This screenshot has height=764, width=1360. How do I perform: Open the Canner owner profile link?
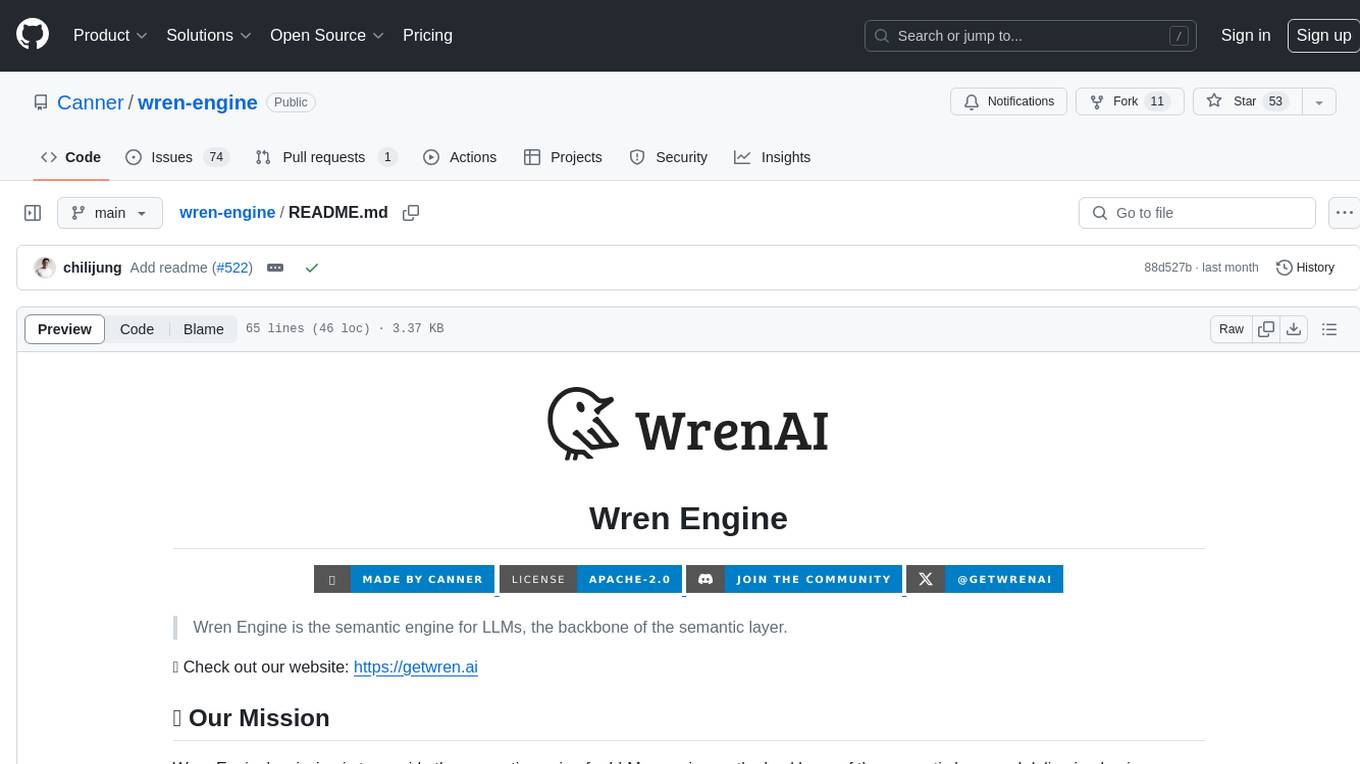click(x=90, y=102)
